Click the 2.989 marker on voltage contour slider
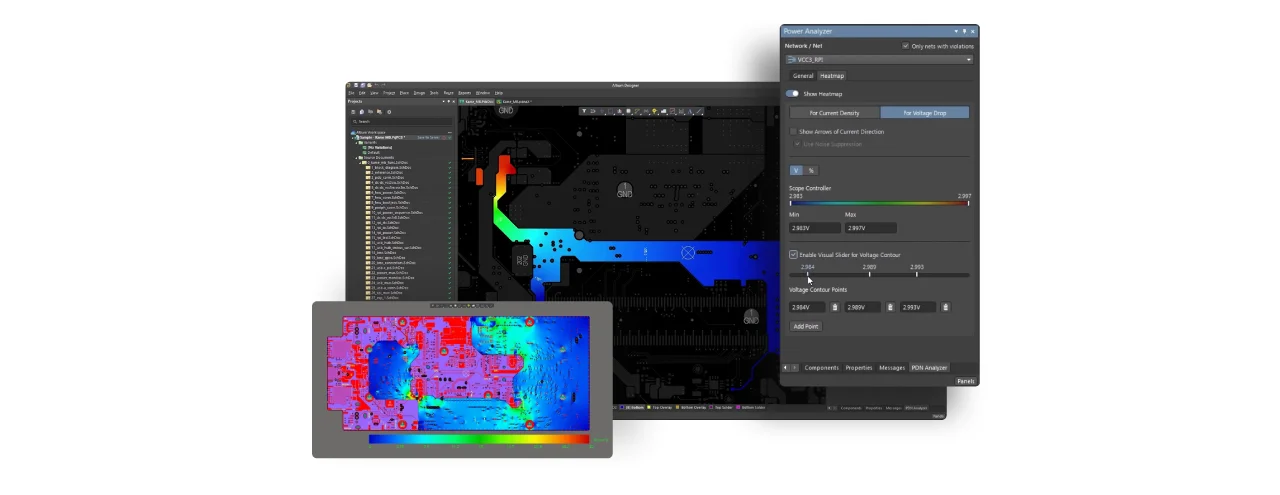The width and height of the screenshot is (1280, 495). 869,273
